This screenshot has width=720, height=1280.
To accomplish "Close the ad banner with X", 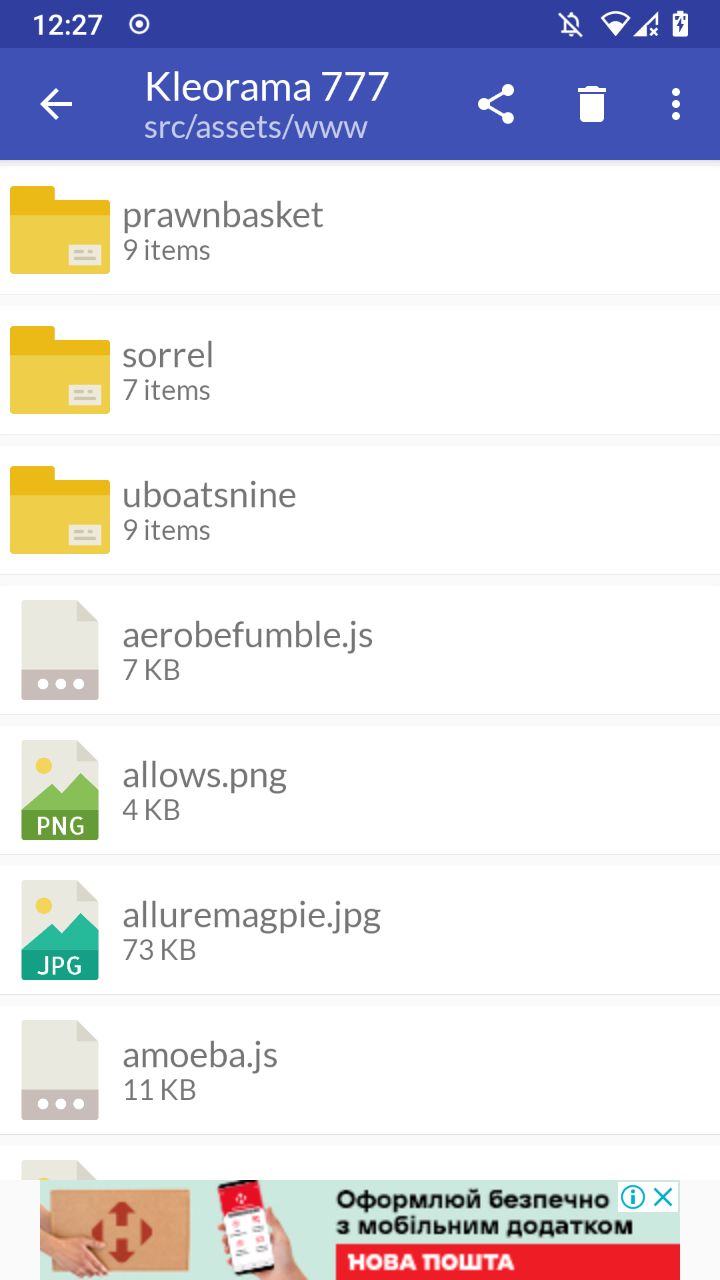I will (x=663, y=1197).
